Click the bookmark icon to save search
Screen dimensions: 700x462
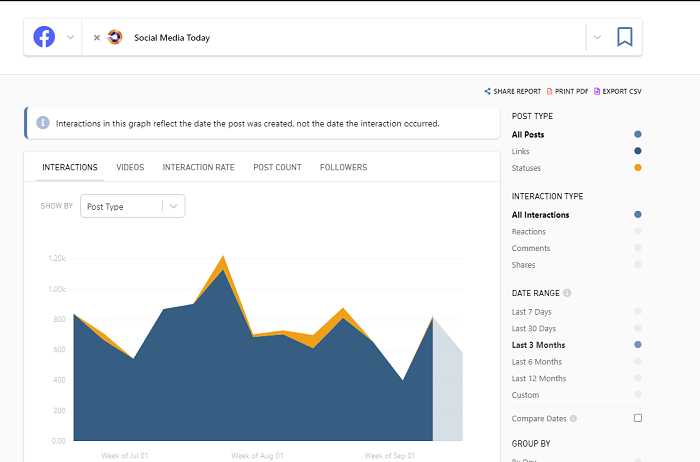(625, 37)
